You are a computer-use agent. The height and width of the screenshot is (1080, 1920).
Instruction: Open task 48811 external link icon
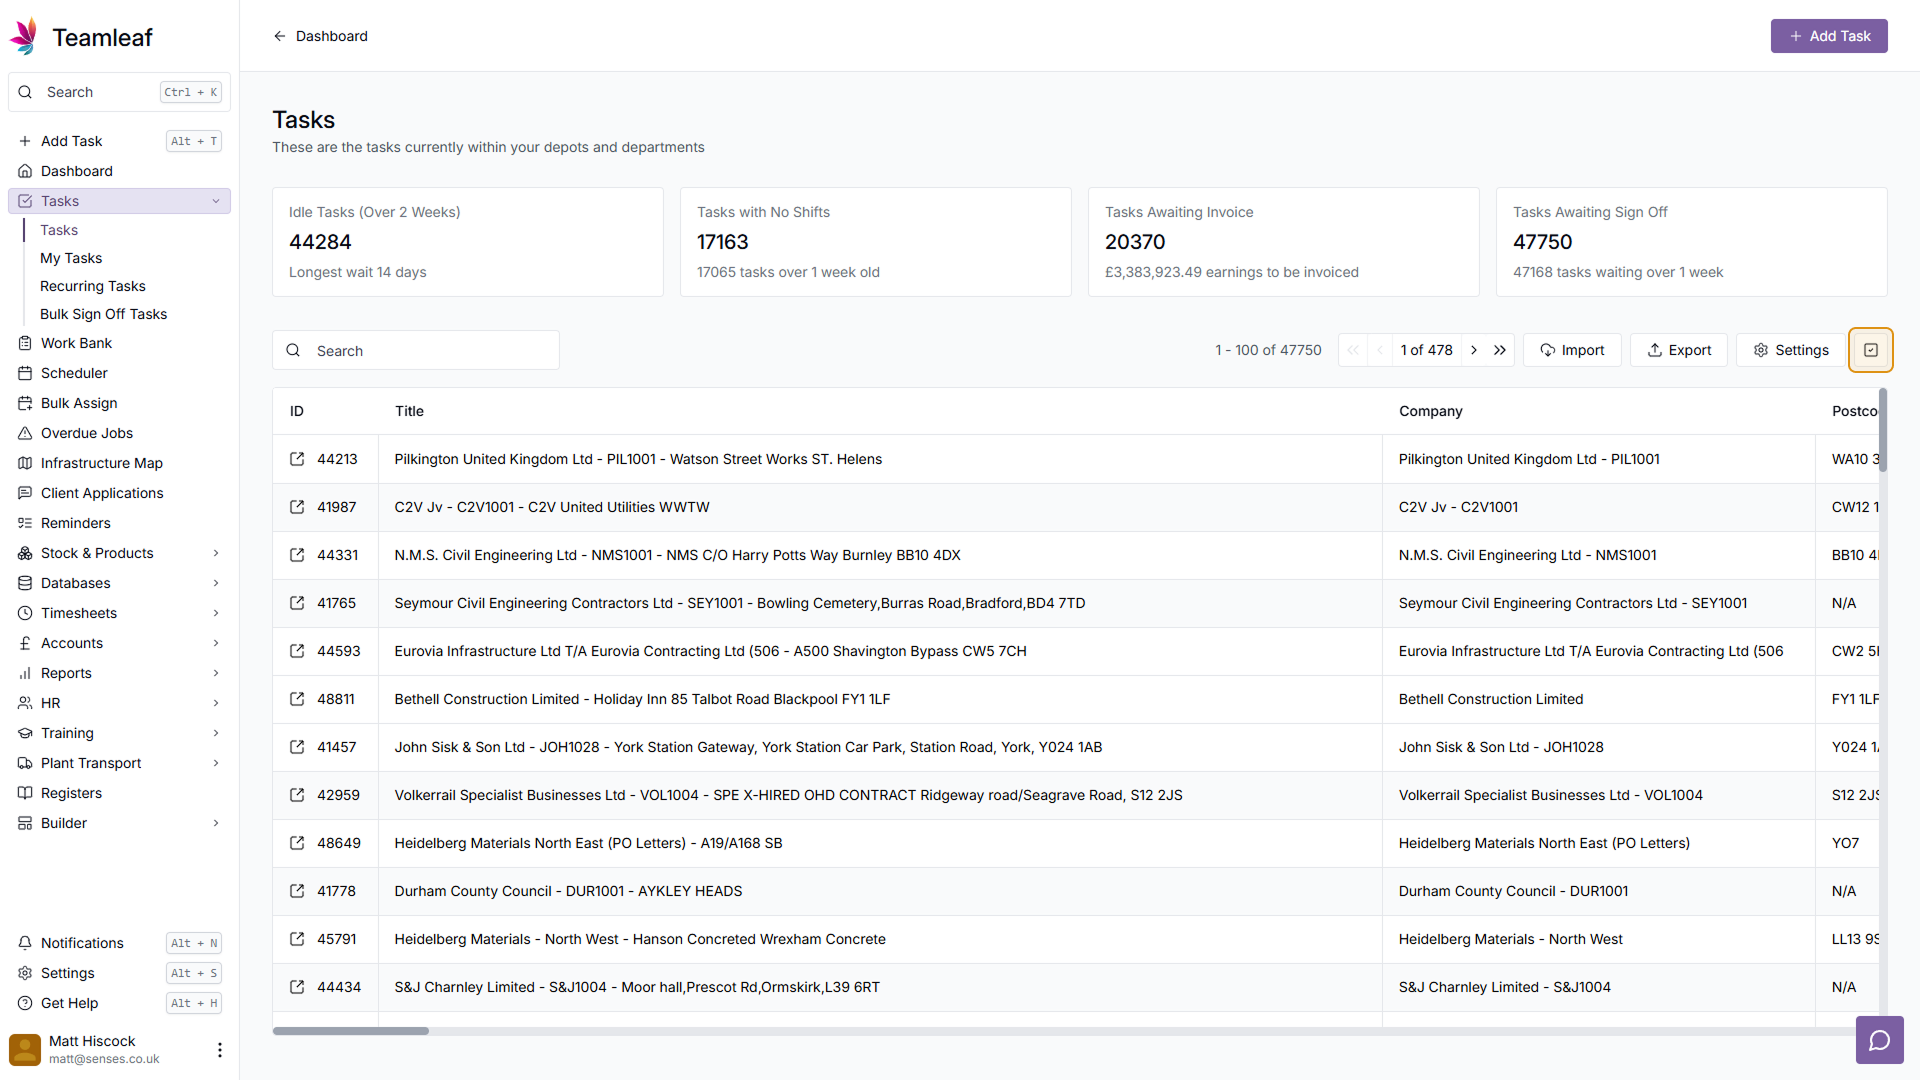click(297, 699)
